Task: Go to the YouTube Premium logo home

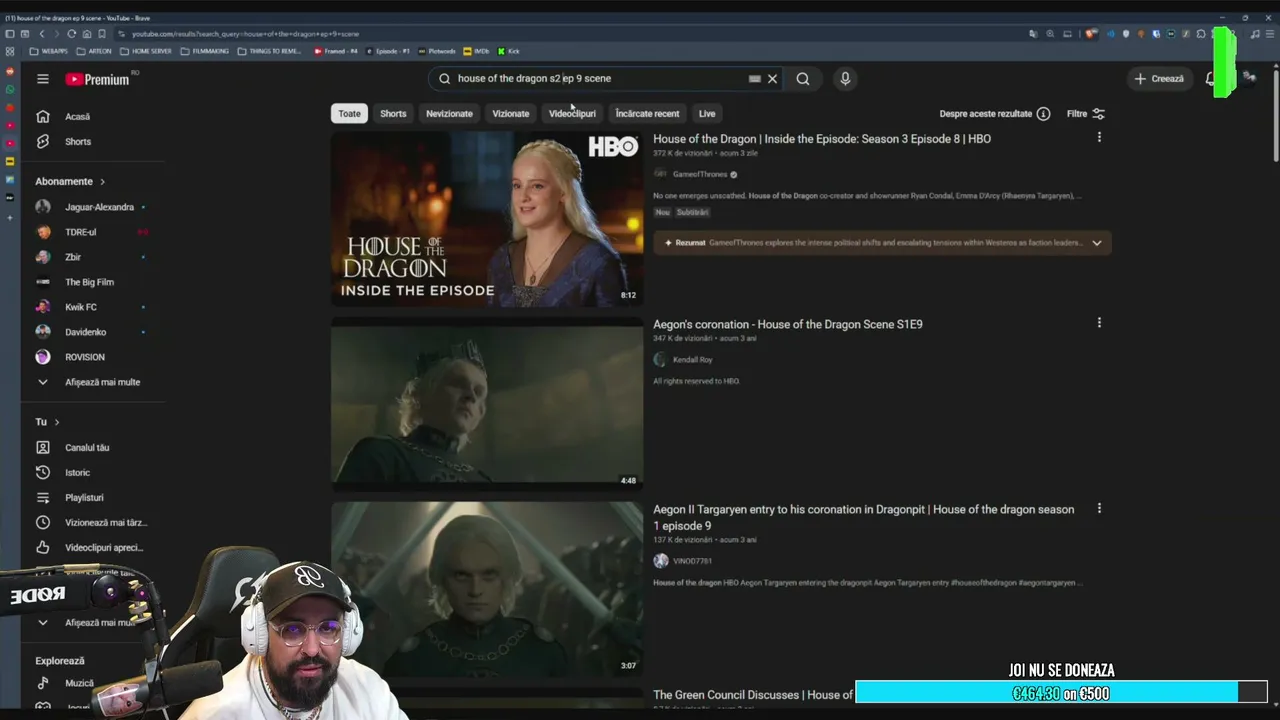Action: click(x=98, y=79)
